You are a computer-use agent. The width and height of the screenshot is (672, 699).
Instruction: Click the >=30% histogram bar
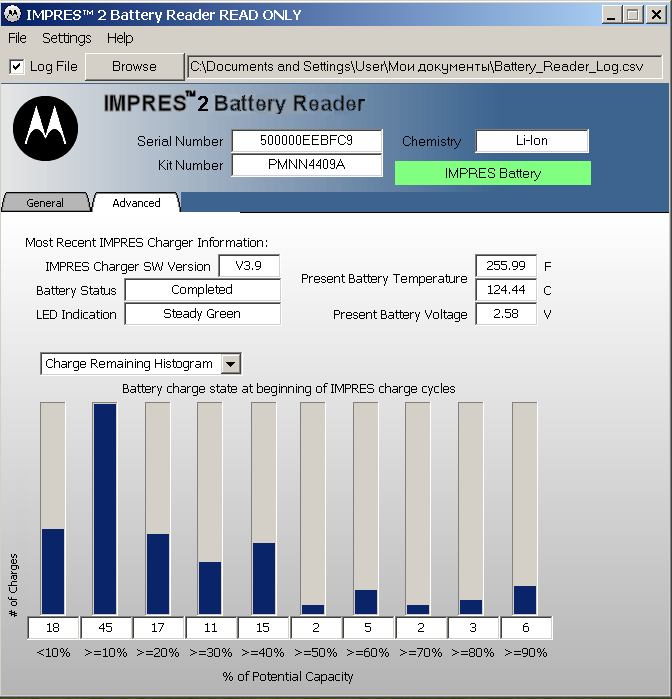coord(210,508)
